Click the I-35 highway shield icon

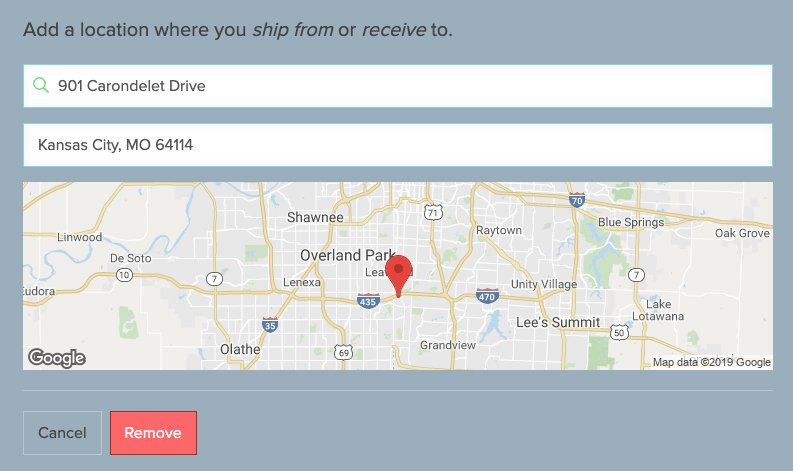tap(270, 325)
